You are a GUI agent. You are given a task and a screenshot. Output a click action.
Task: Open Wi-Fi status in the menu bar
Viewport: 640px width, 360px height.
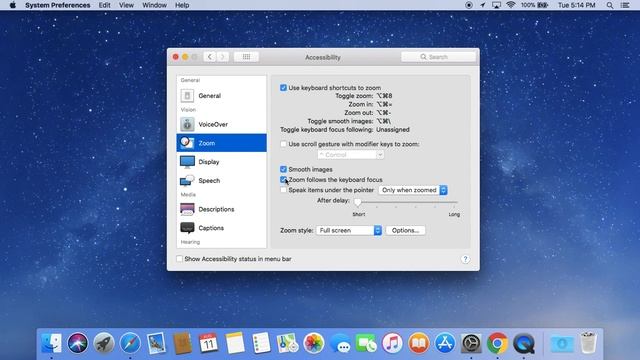tap(510, 5)
